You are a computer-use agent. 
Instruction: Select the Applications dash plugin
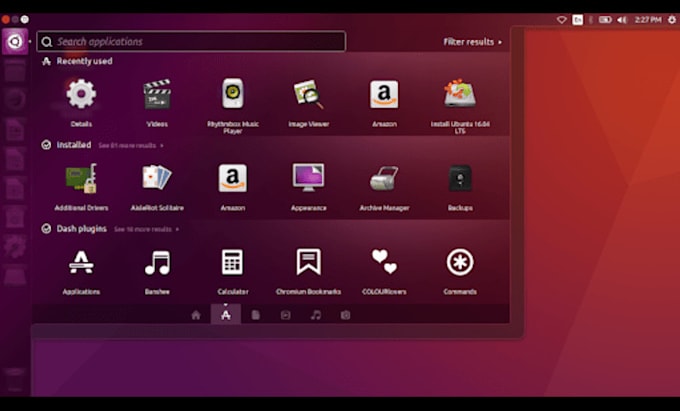pos(81,262)
